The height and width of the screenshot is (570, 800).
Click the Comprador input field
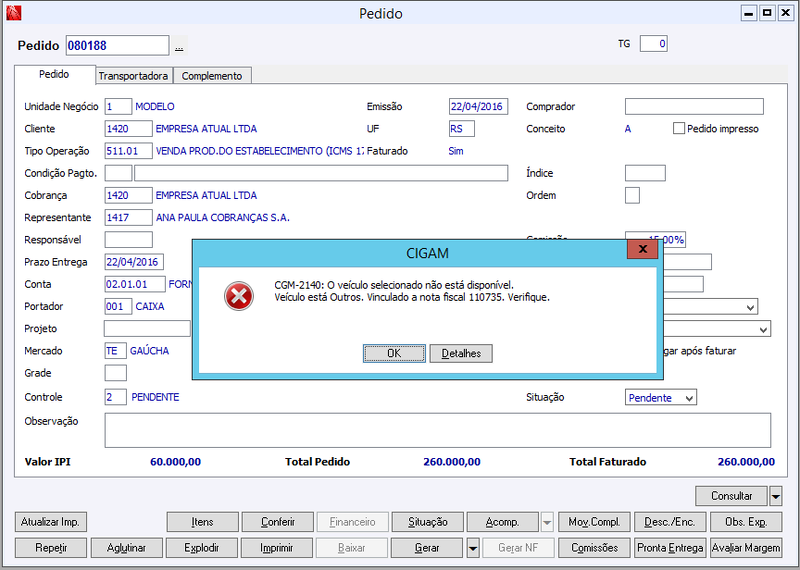coord(694,107)
